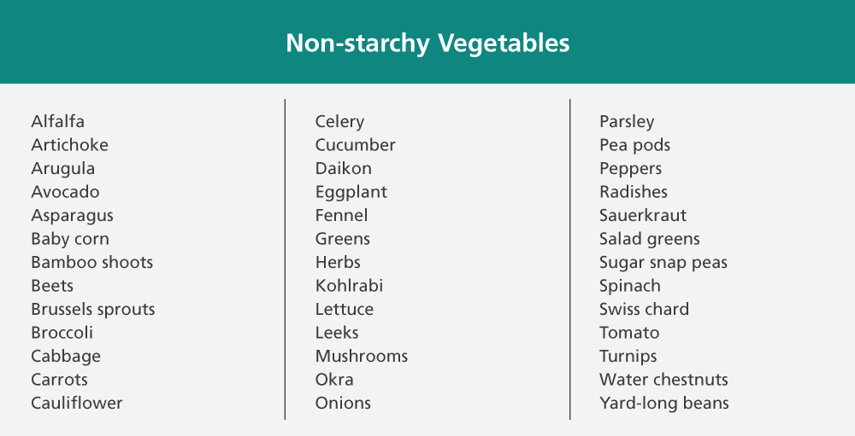The height and width of the screenshot is (436, 855).
Task: Select the Sugar snap peas text
Action: coord(664,262)
